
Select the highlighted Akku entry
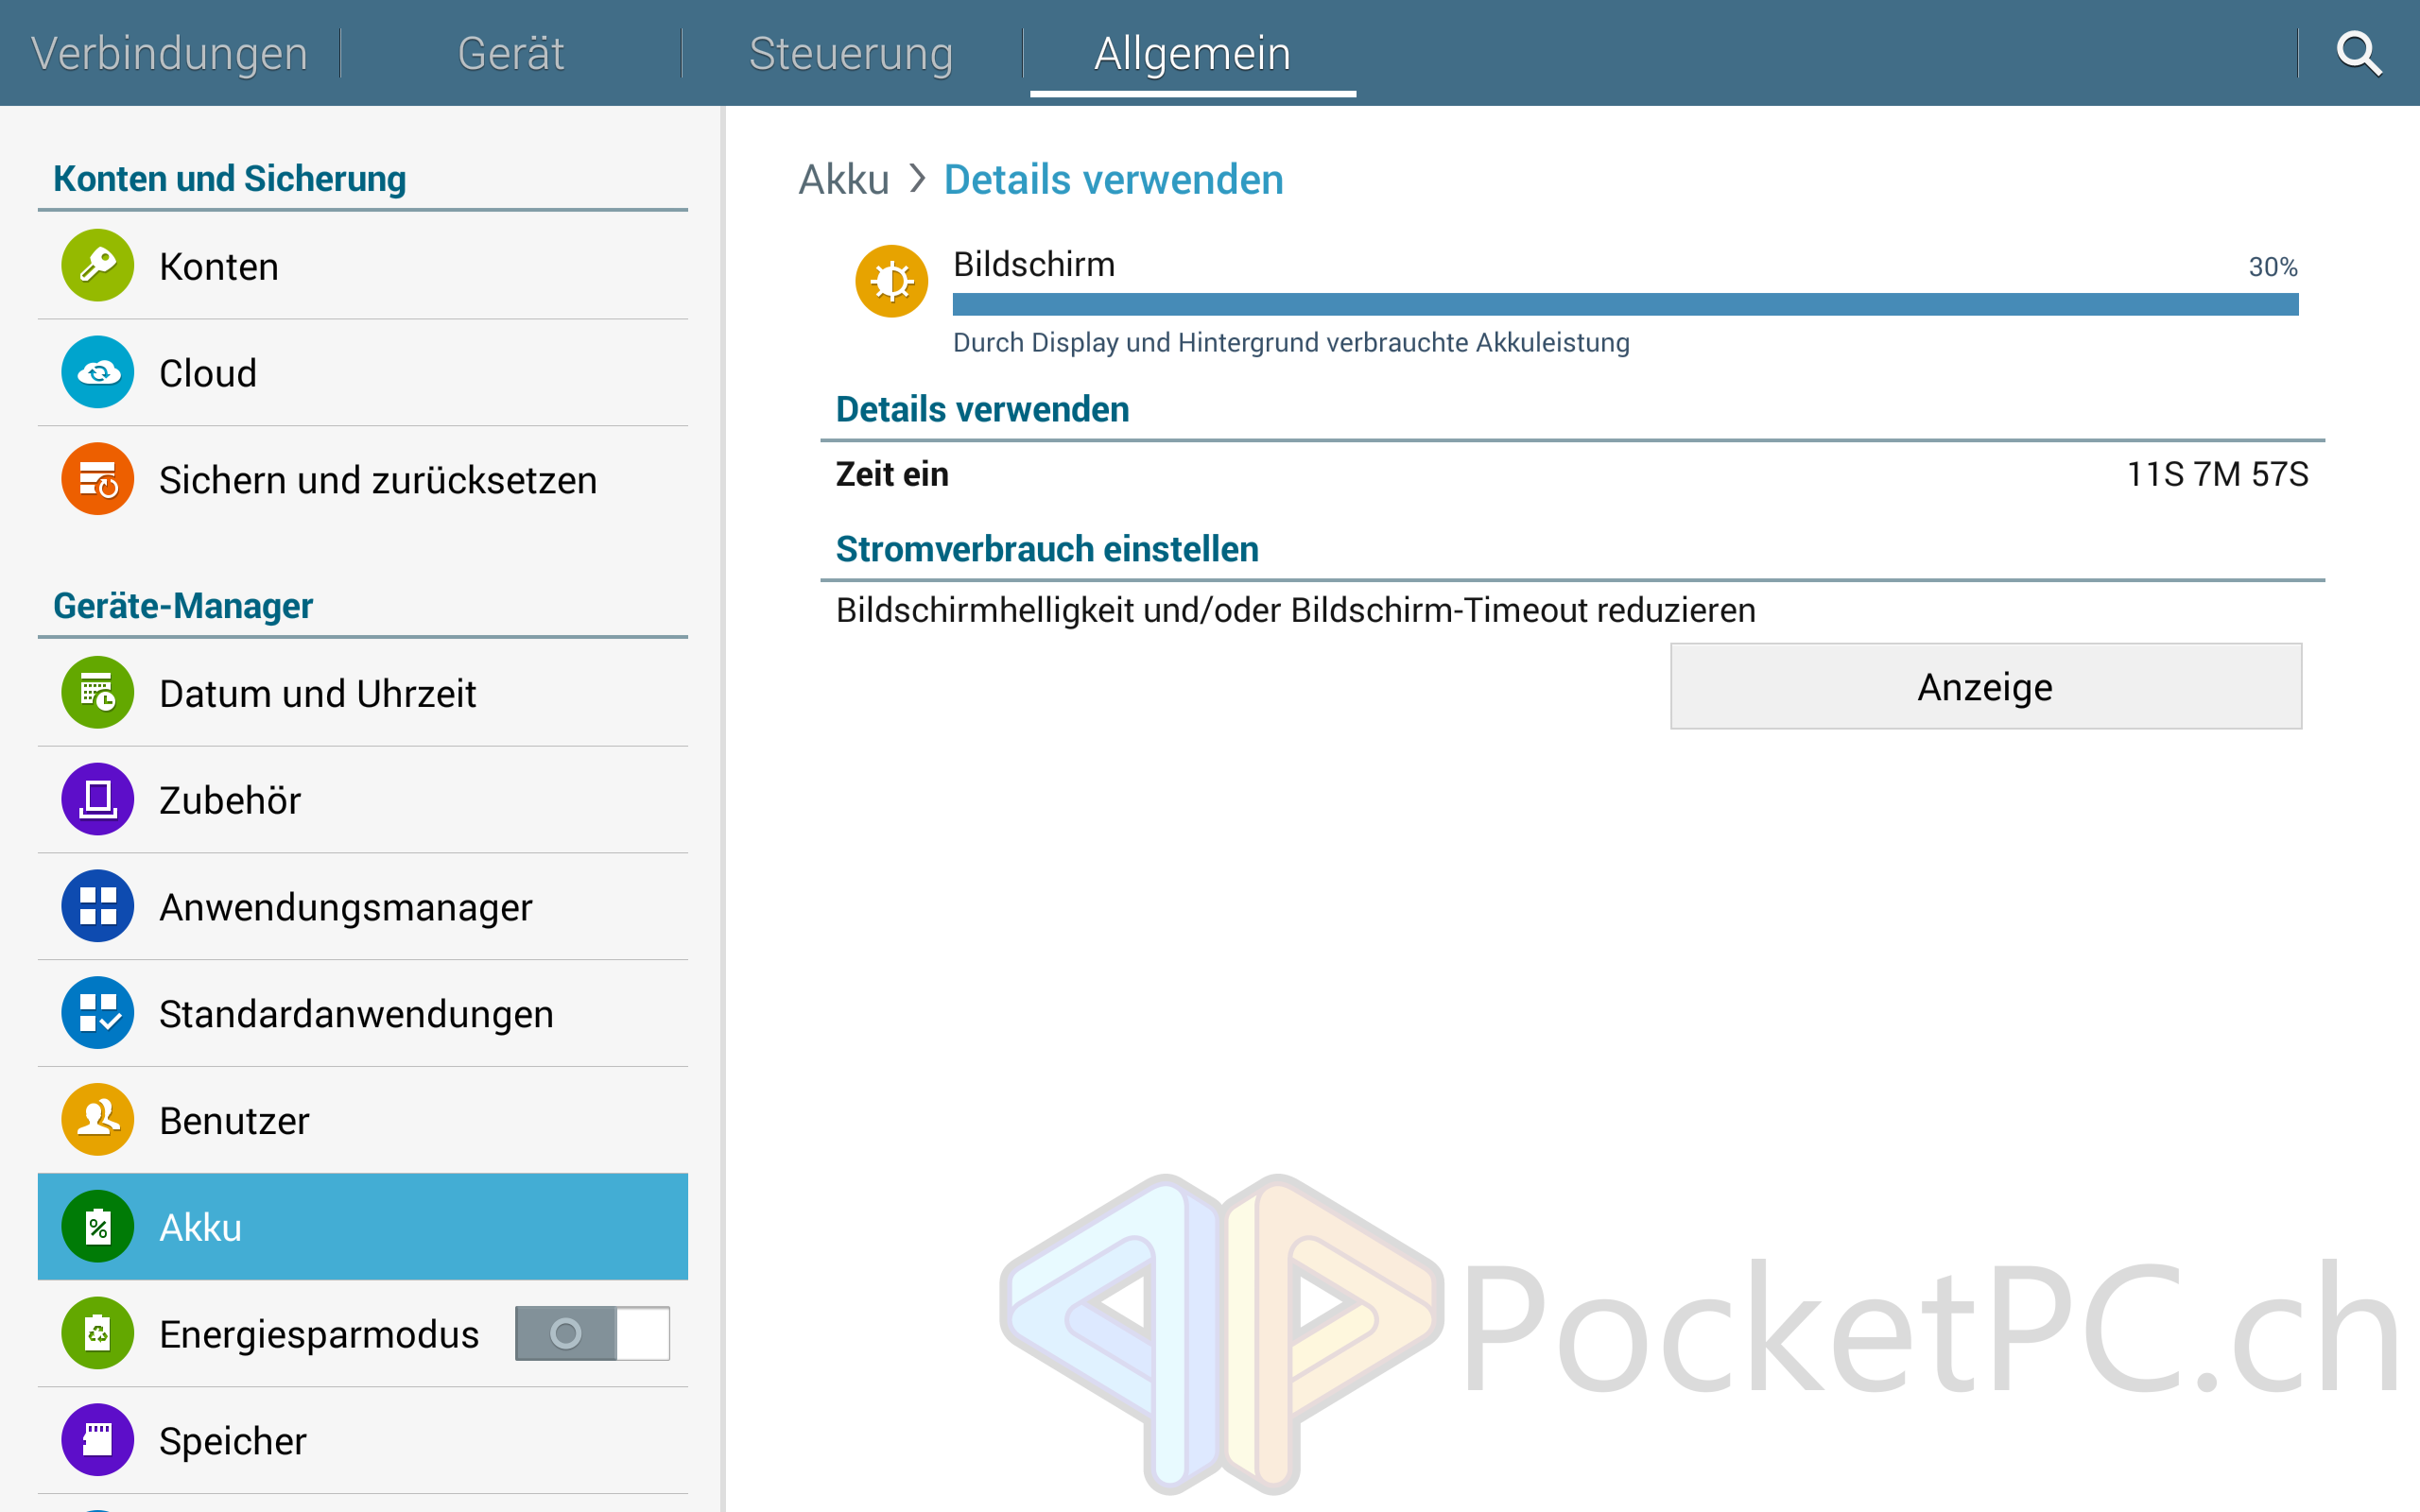point(363,1226)
